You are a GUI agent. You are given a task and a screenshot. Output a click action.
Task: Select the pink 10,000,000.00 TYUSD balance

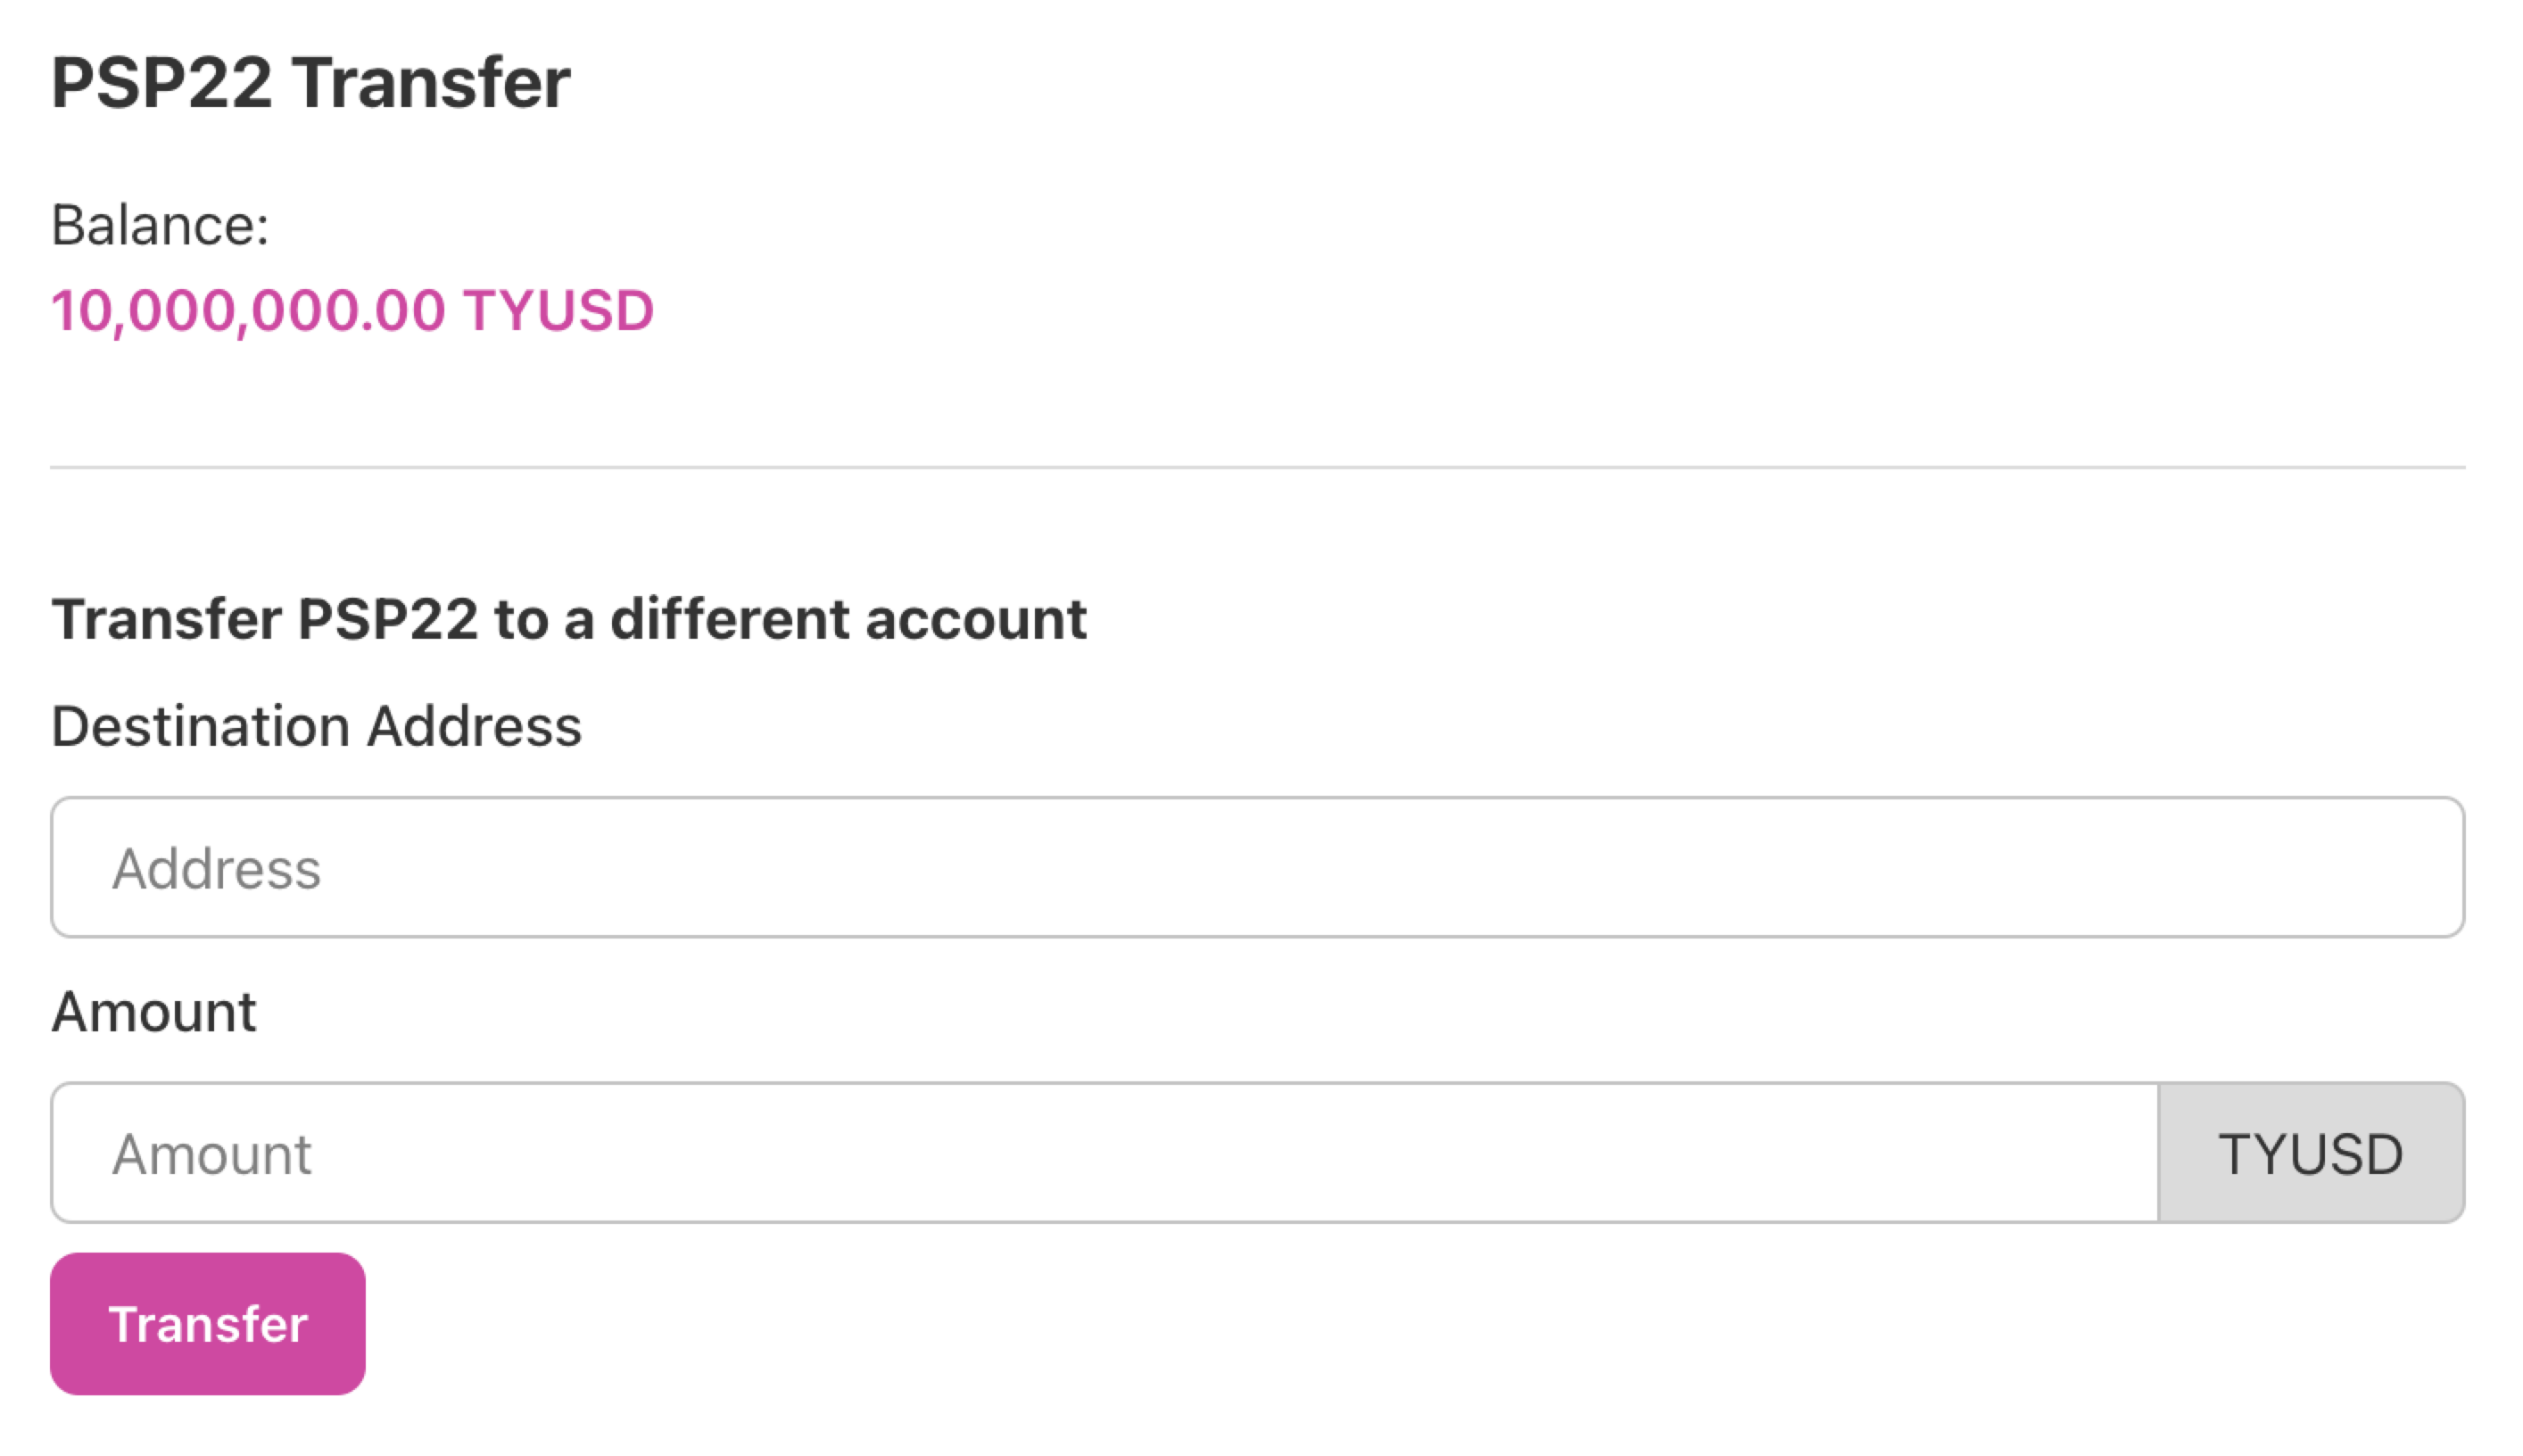(x=352, y=310)
